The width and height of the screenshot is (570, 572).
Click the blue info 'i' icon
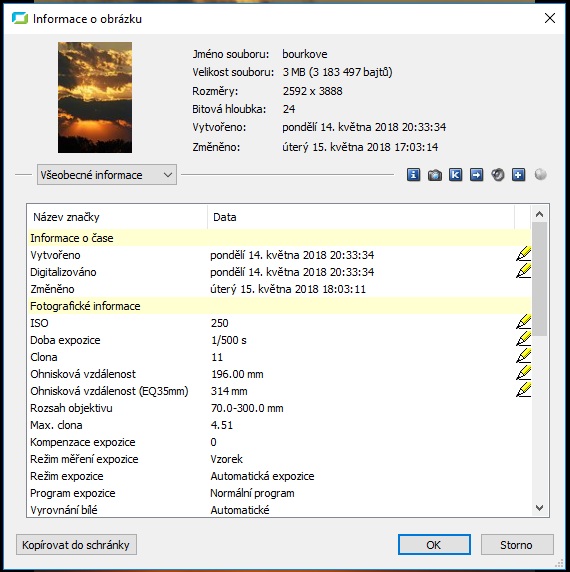tap(414, 175)
